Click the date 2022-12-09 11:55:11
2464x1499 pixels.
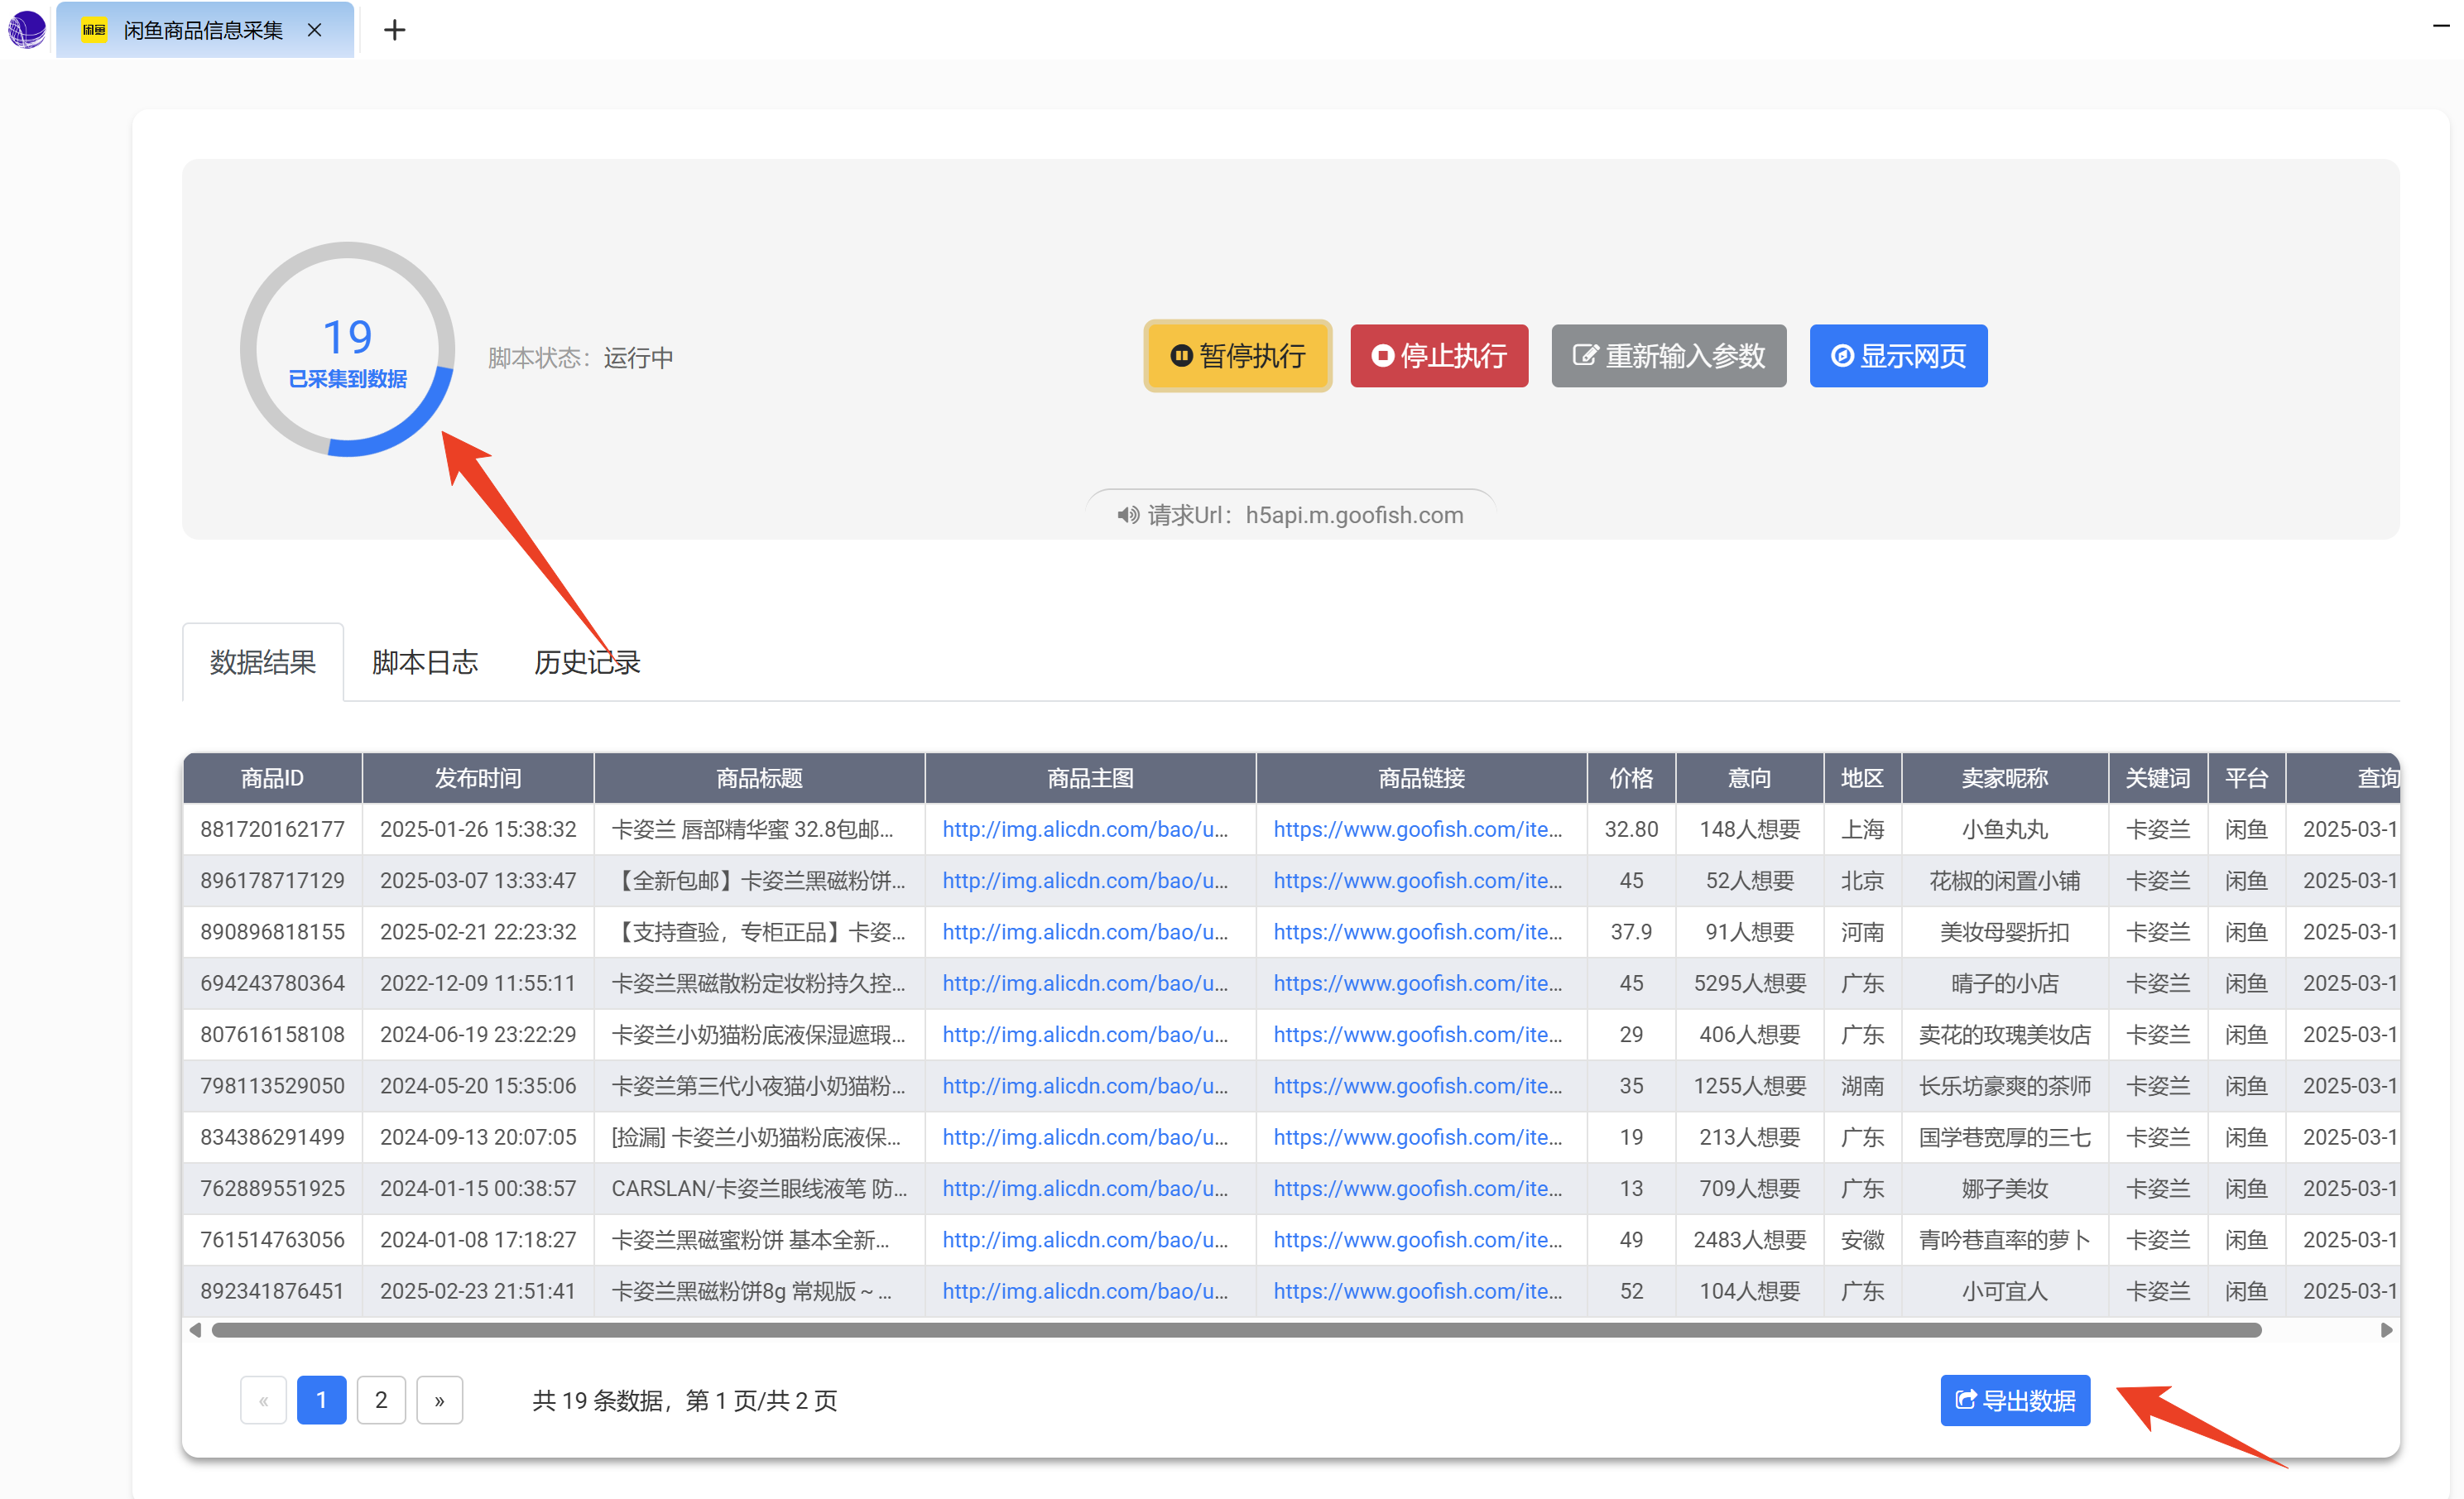478,983
